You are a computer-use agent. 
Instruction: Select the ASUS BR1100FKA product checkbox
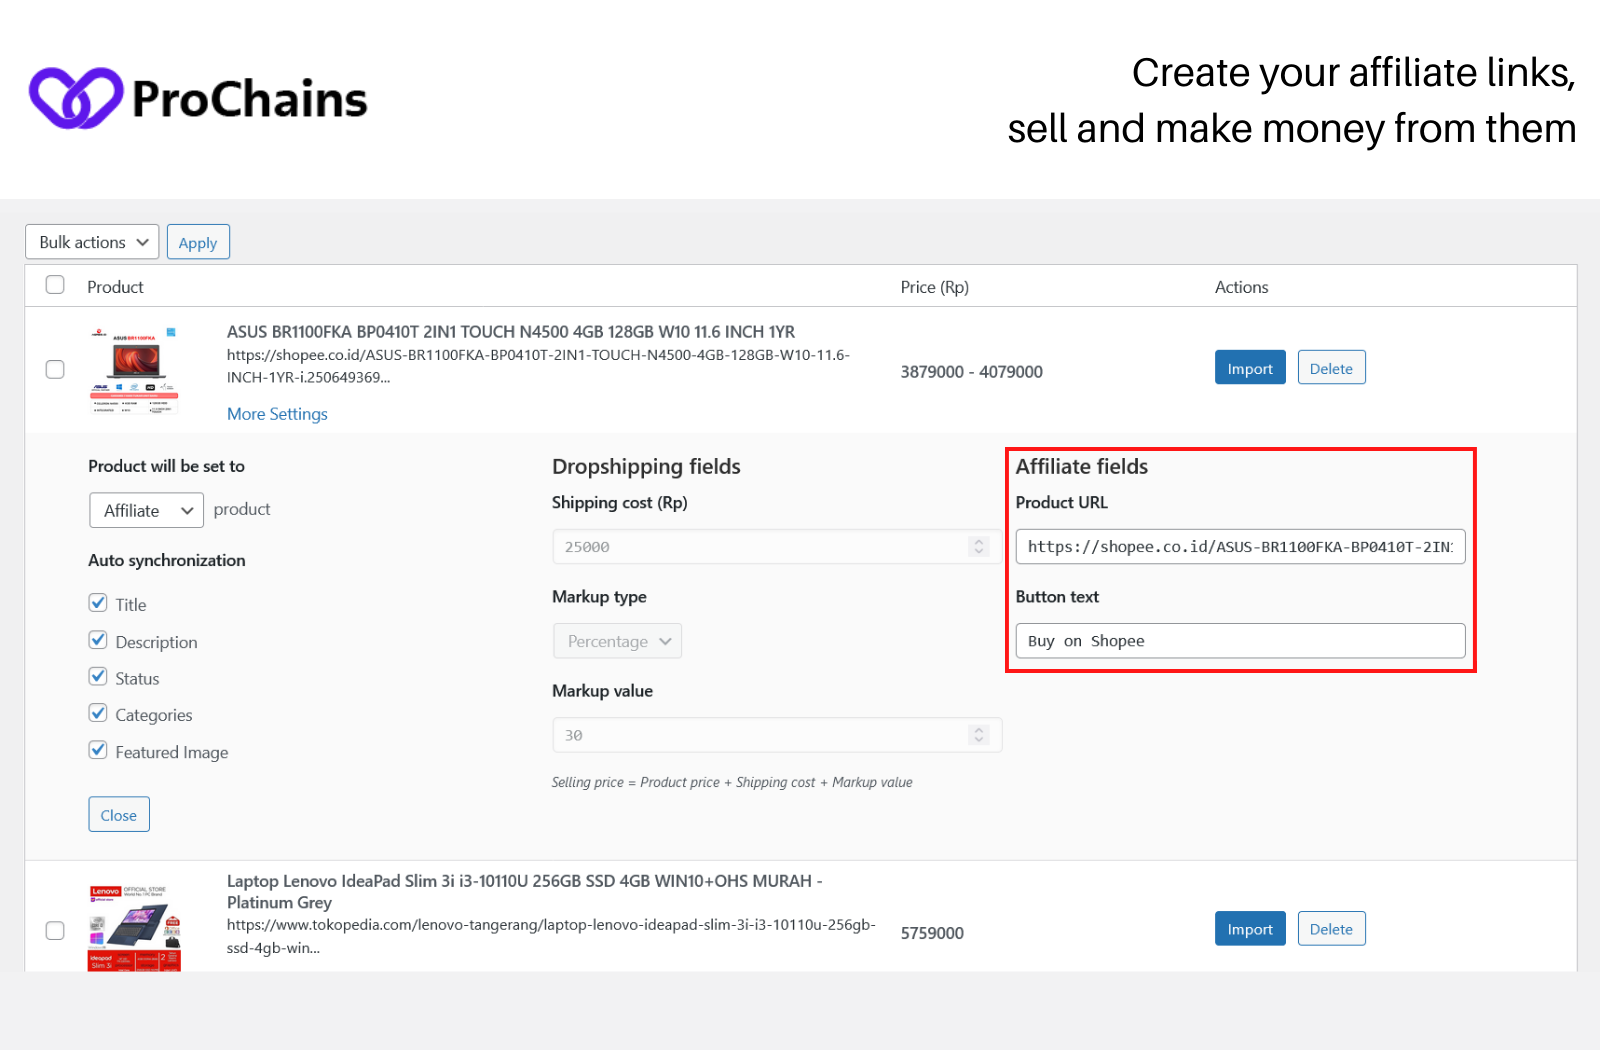pos(55,369)
